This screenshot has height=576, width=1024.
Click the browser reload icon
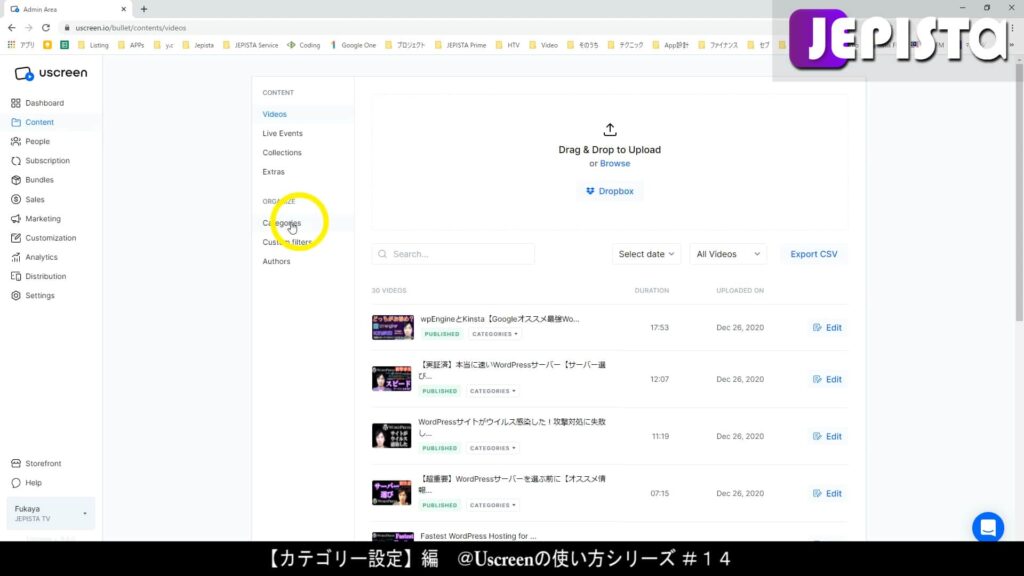[46, 28]
